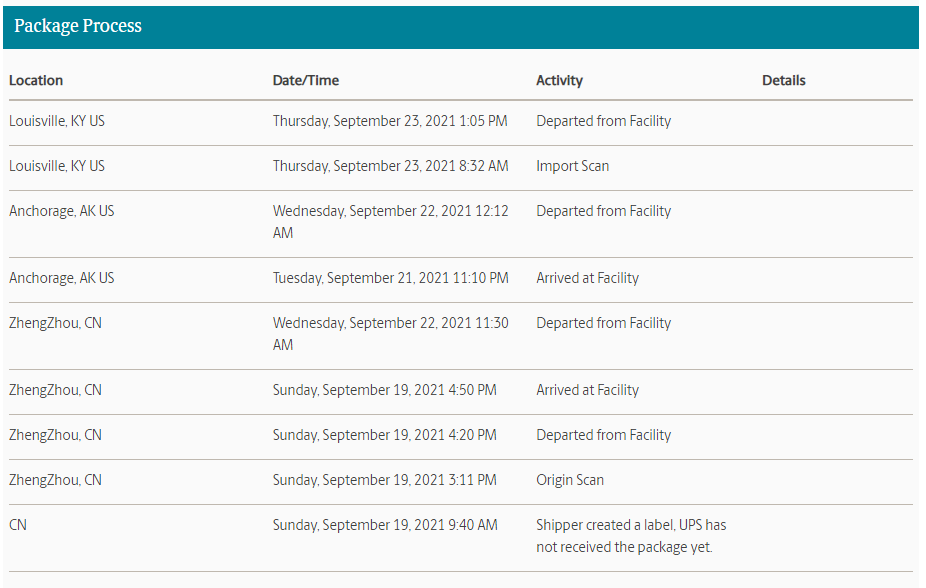
Task: Click the location cell reading only CN
Action: [18, 525]
